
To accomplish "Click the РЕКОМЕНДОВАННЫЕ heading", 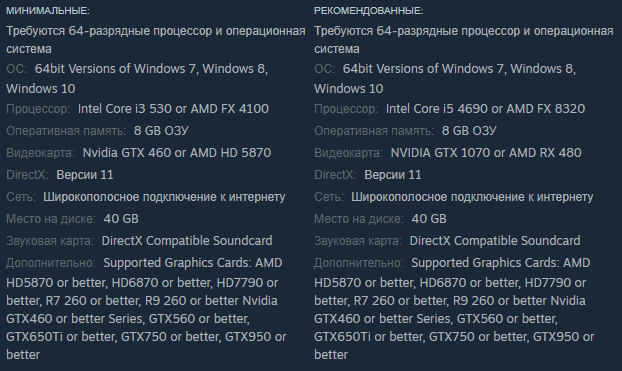I will [369, 11].
